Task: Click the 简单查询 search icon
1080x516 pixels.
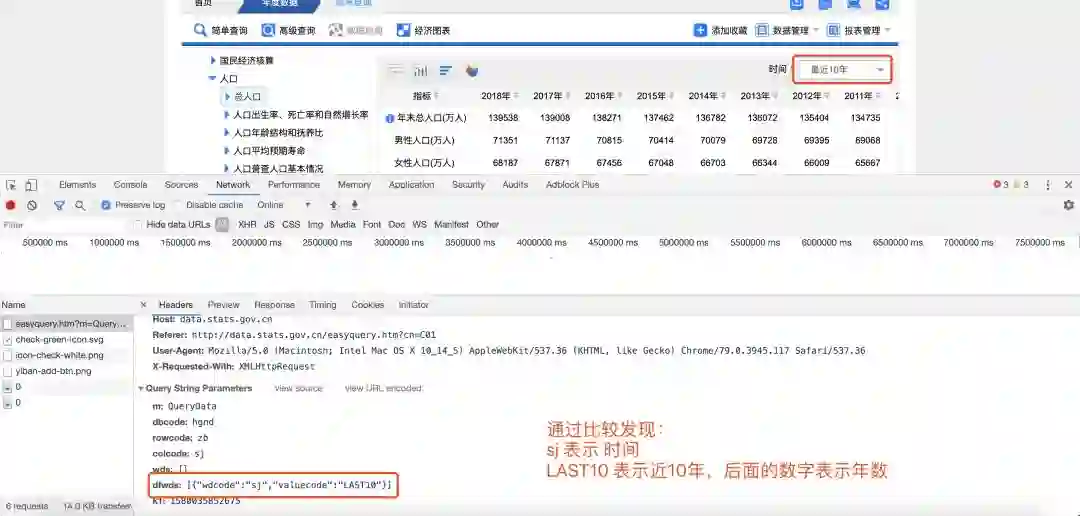Action: 200,30
